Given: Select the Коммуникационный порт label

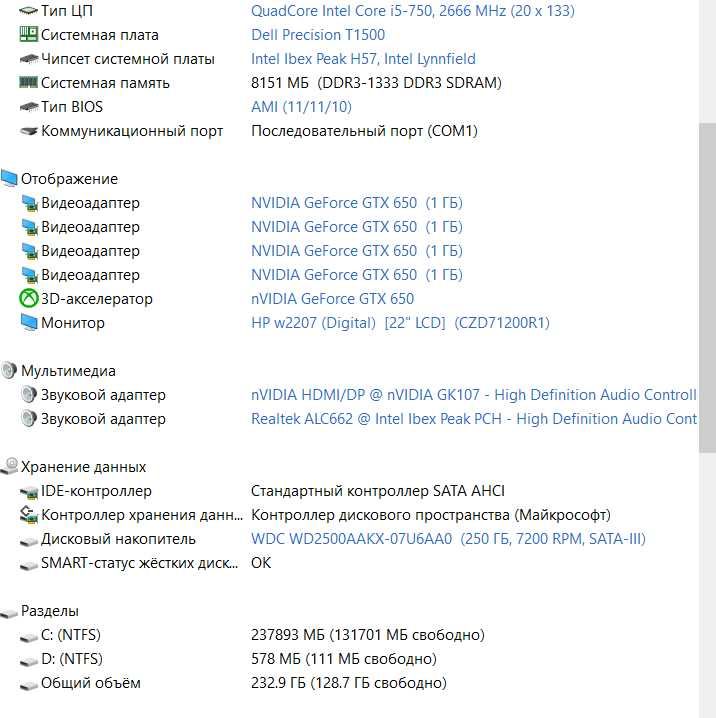Looking at the screenshot, I should click(x=132, y=131).
